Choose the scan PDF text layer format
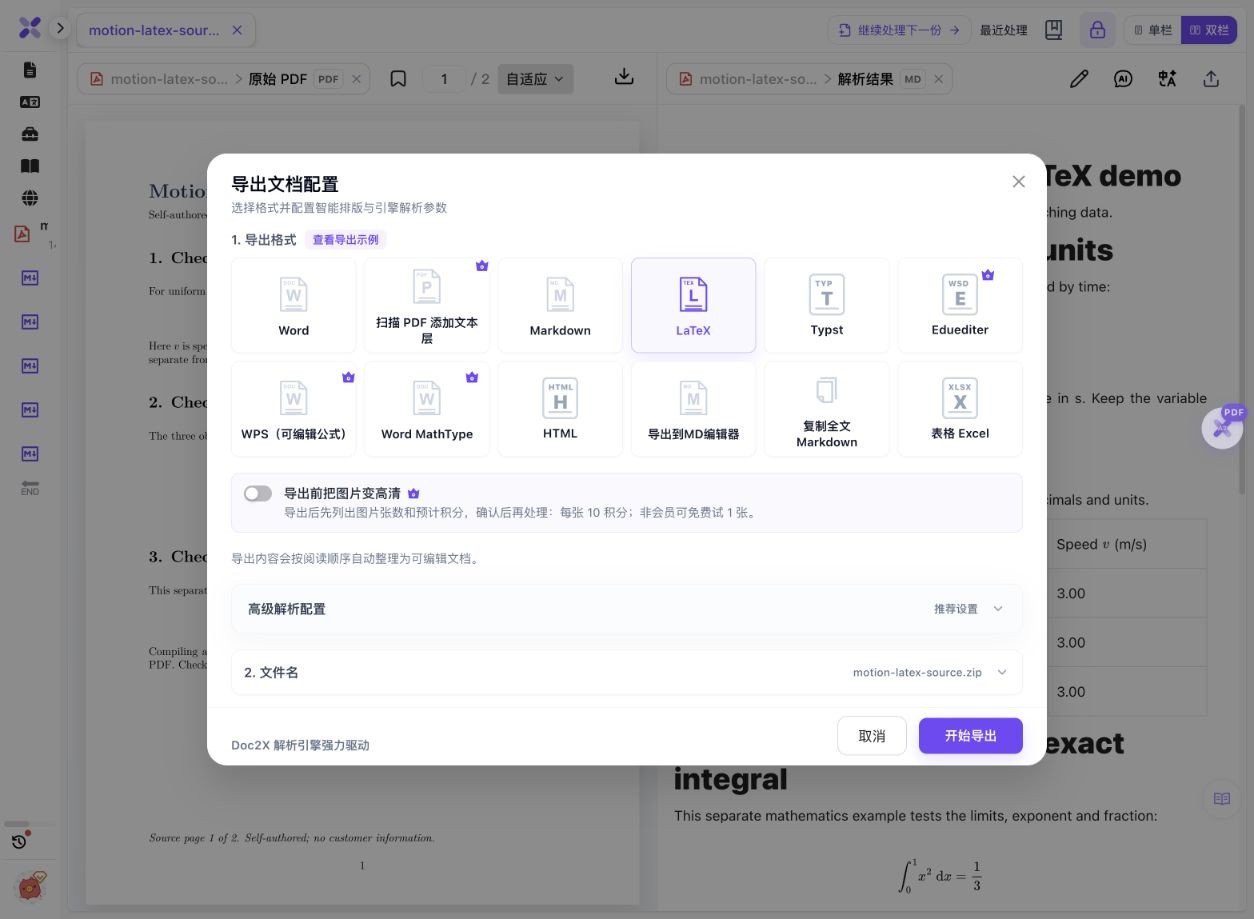 click(x=427, y=305)
